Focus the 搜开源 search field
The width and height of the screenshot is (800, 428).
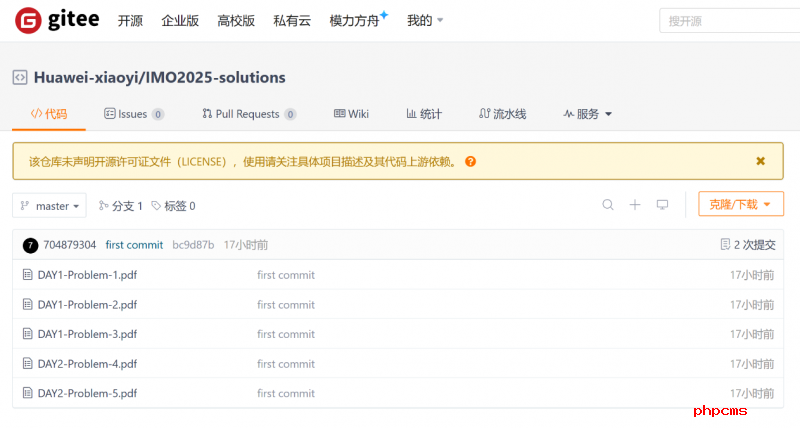point(730,21)
